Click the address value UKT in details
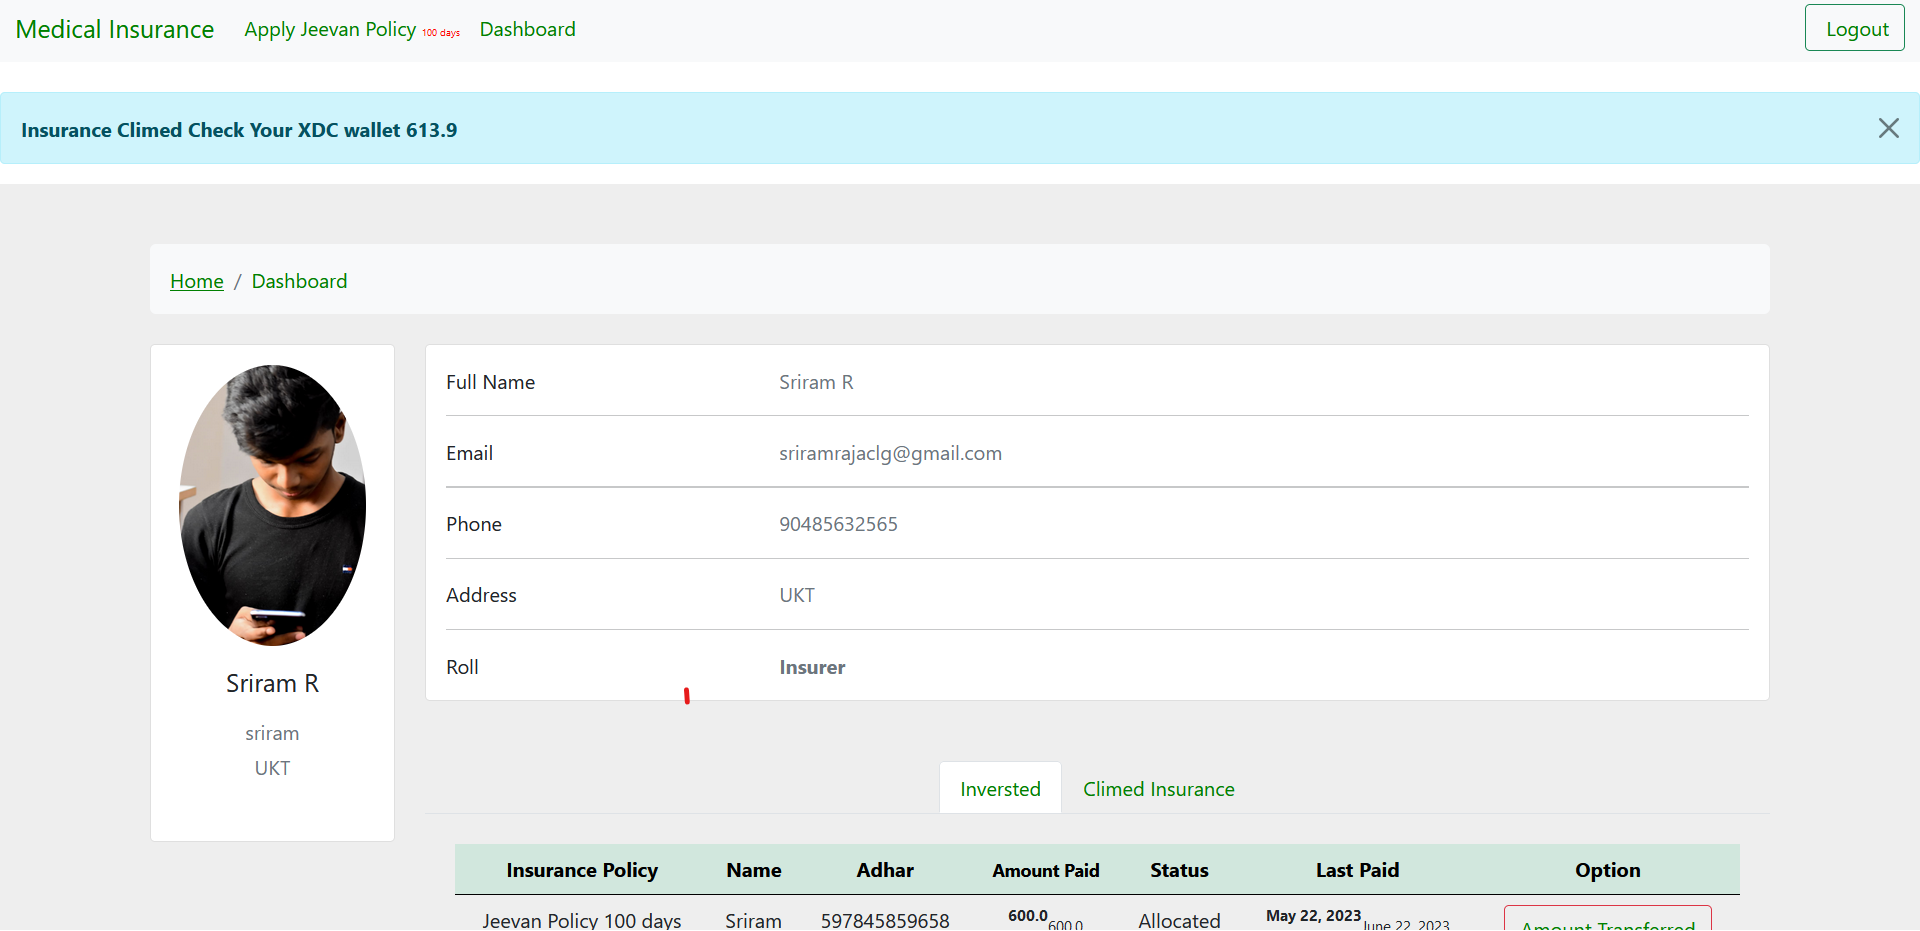This screenshot has height=931, width=1920. pyautogui.click(x=797, y=595)
